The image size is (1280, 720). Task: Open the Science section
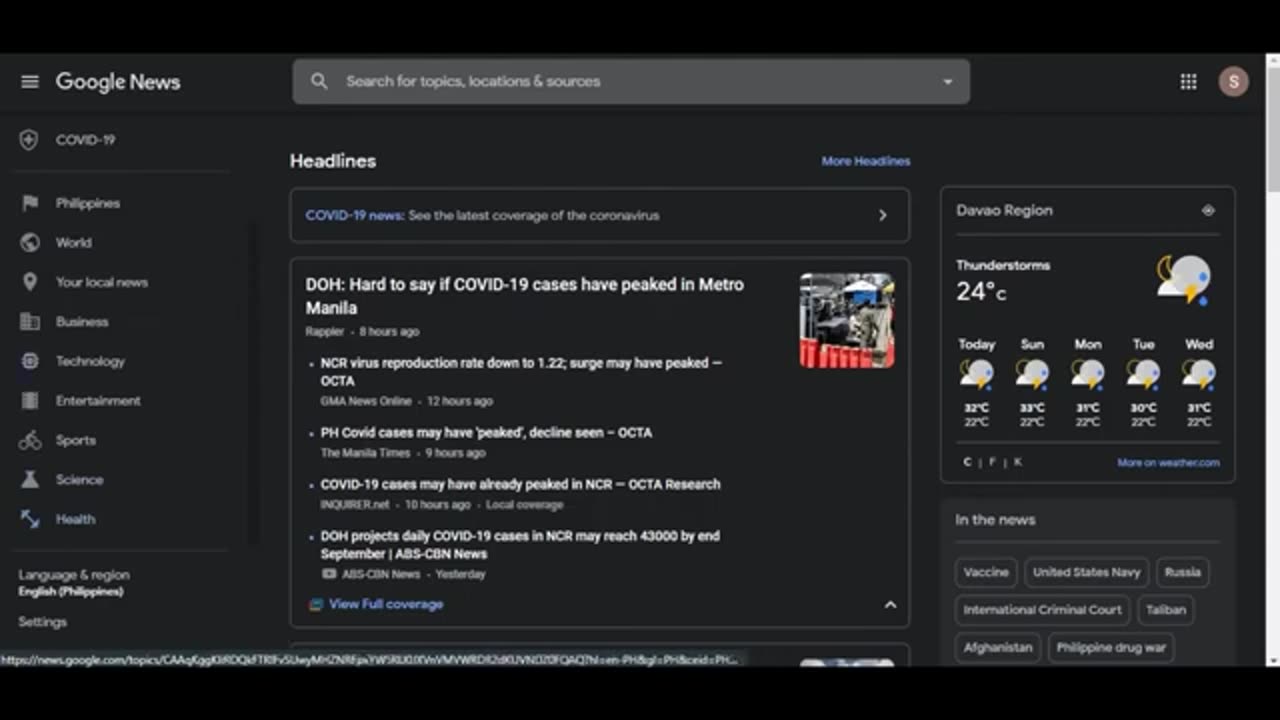tap(79, 480)
